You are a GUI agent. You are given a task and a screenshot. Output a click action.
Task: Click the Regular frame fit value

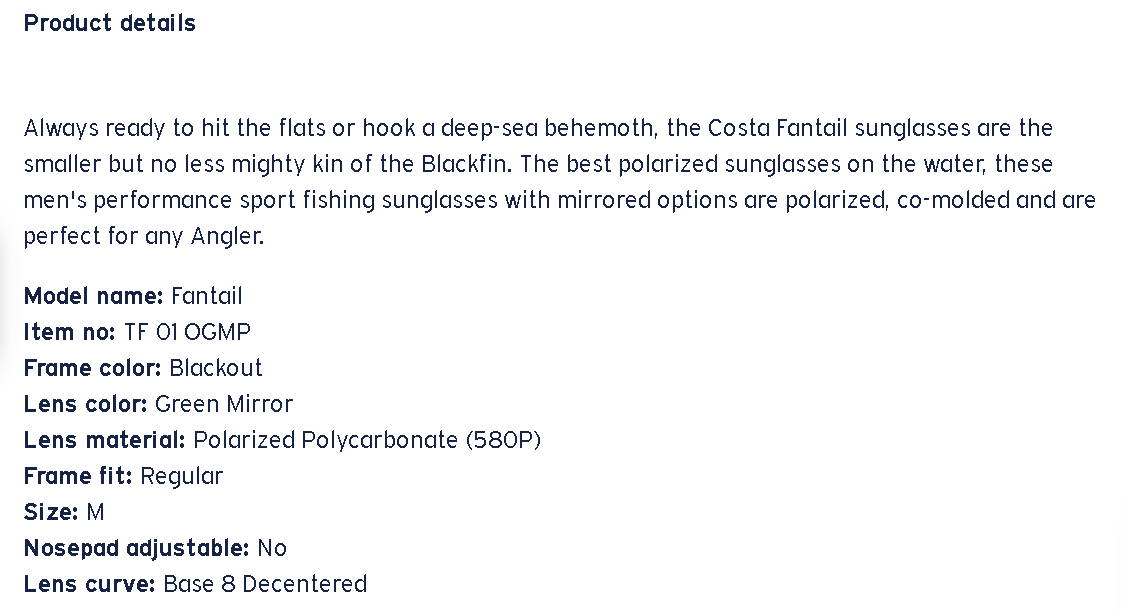pos(182,476)
